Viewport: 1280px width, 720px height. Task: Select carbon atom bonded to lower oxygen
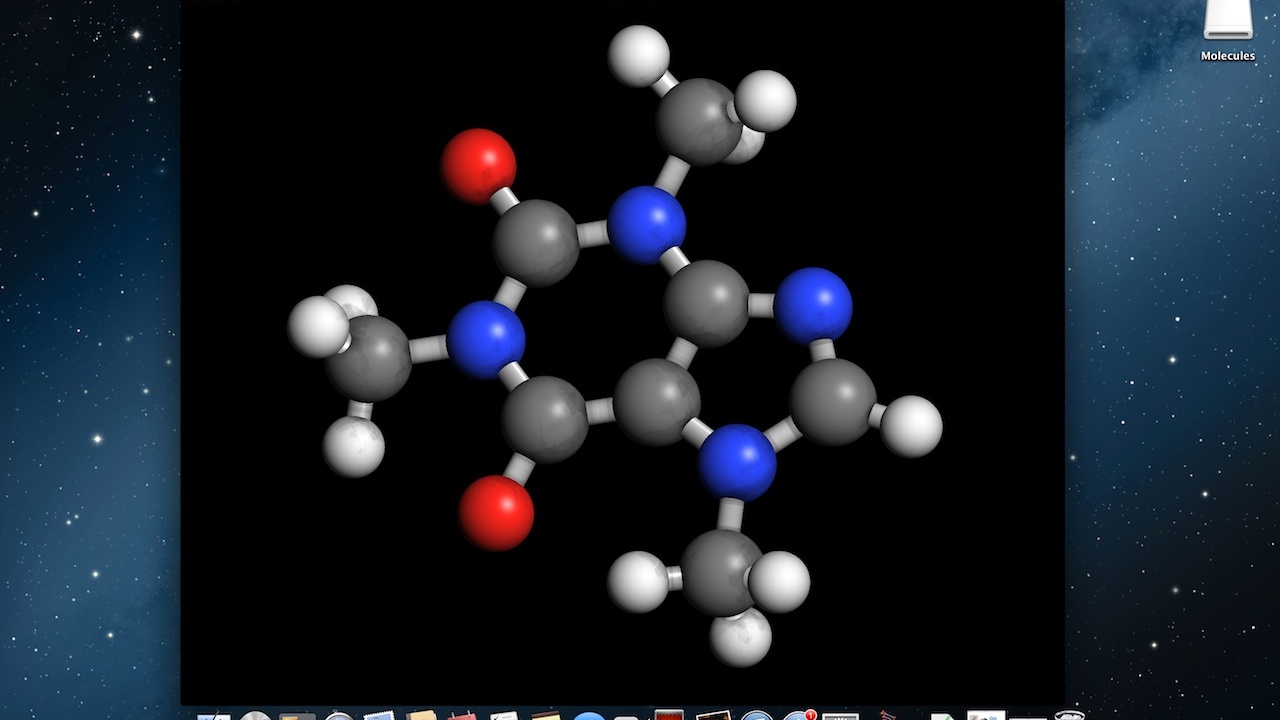(x=545, y=419)
